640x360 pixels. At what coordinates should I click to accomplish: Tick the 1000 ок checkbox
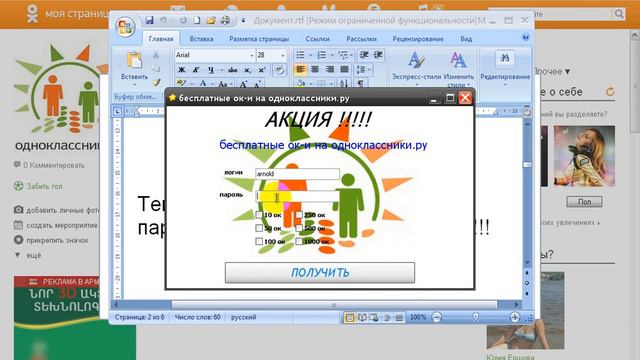click(299, 241)
